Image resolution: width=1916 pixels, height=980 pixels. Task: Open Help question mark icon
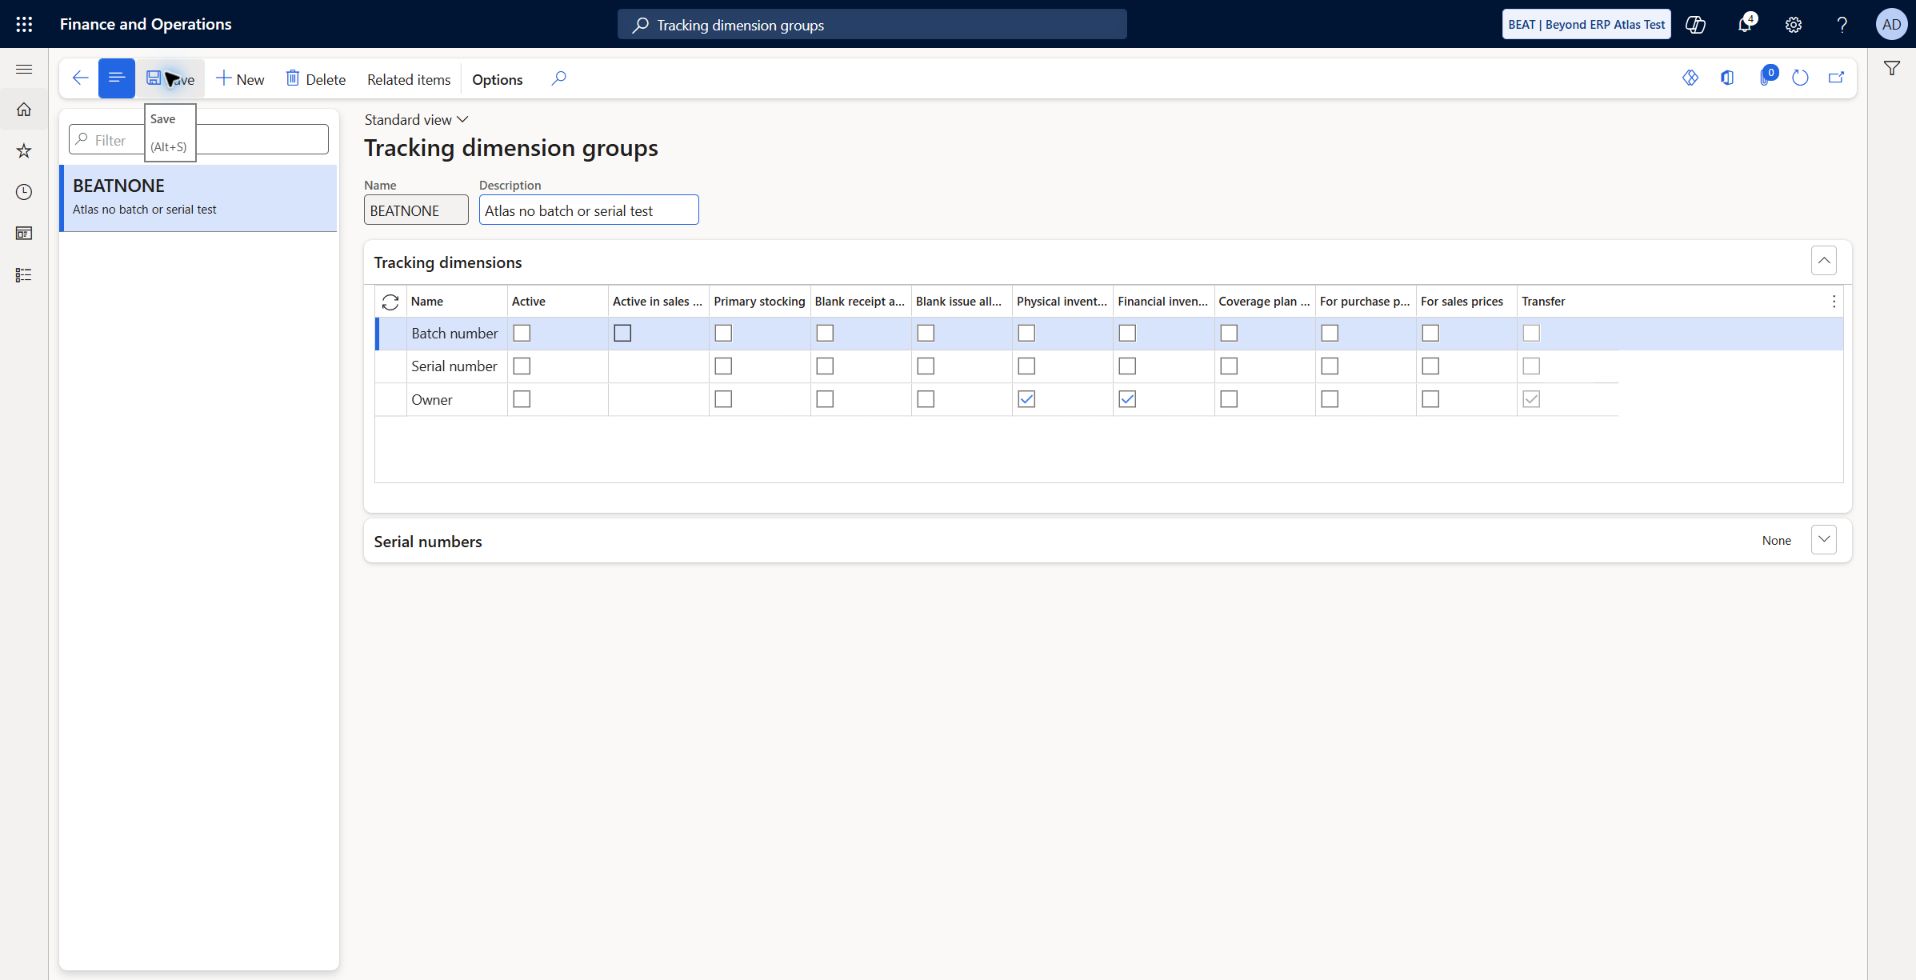point(1842,24)
